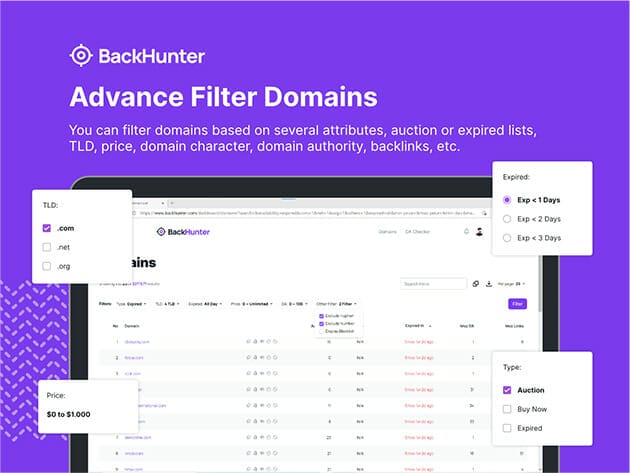Expand the Type: Expired filter dropdown
Image resolution: width=630 pixels, height=473 pixels.
coord(131,303)
